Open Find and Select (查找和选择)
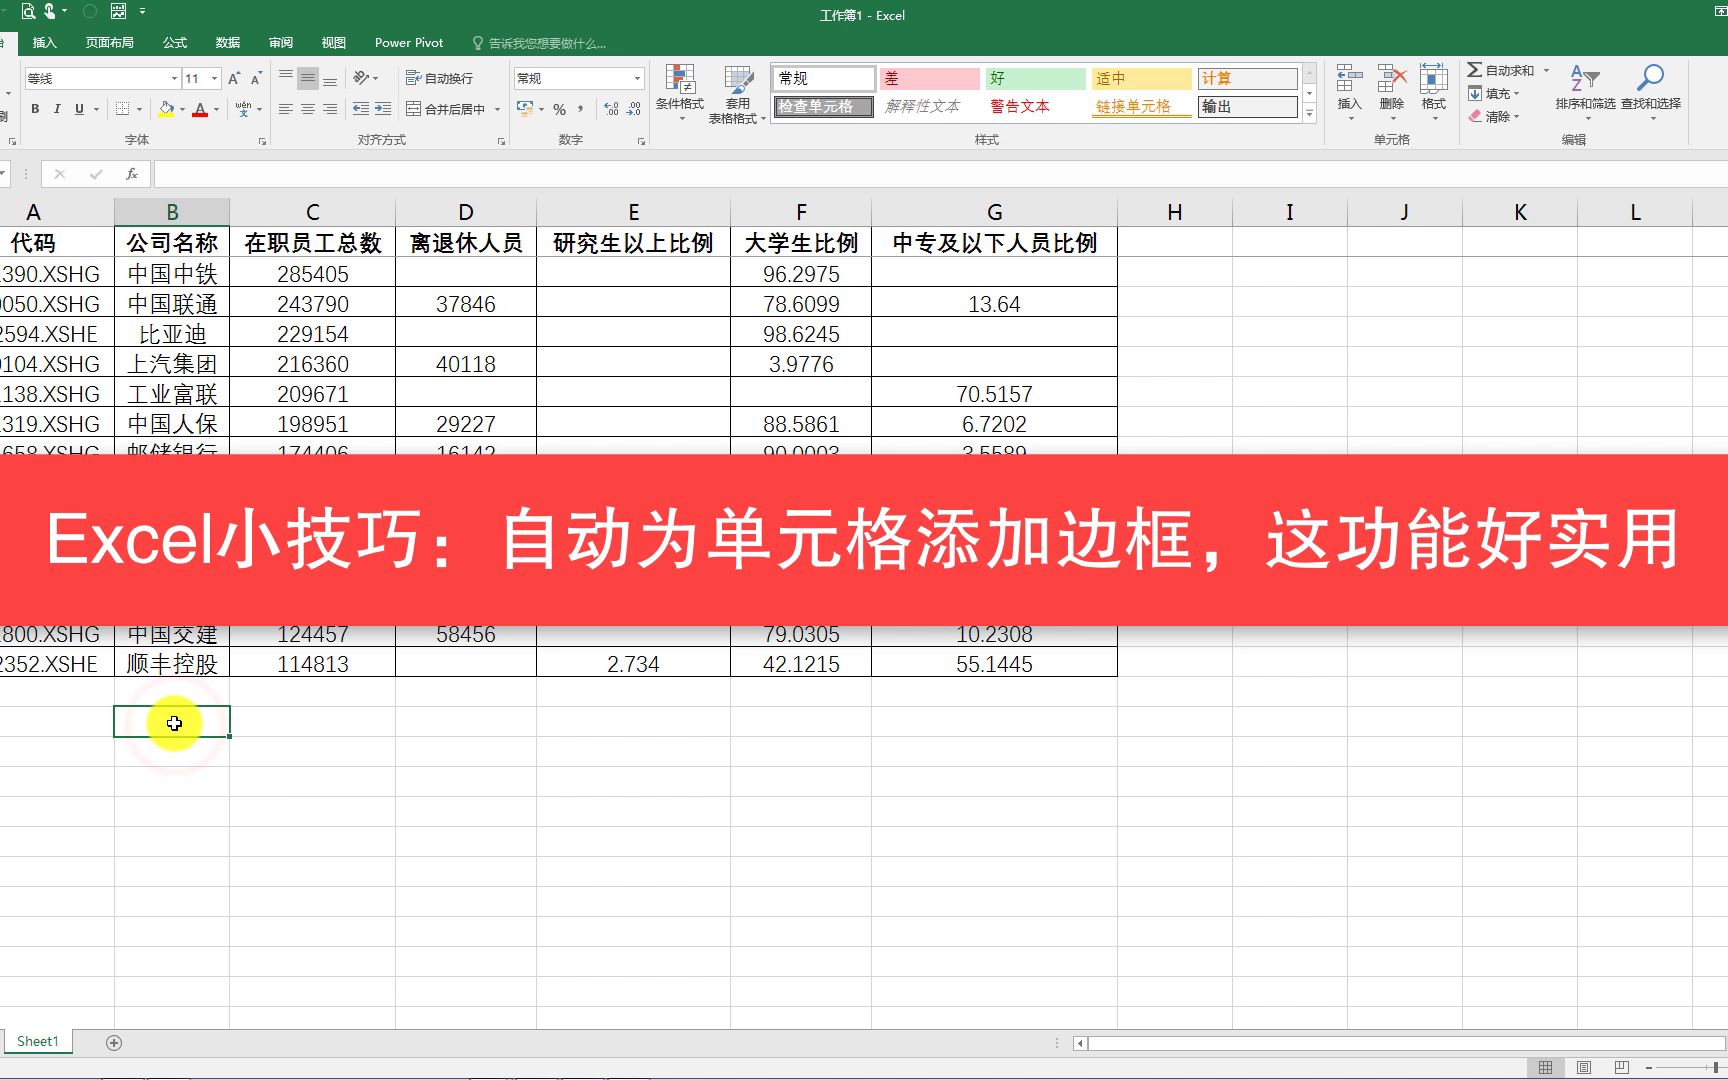Screen dimensions: 1728x1080 (x=1651, y=93)
